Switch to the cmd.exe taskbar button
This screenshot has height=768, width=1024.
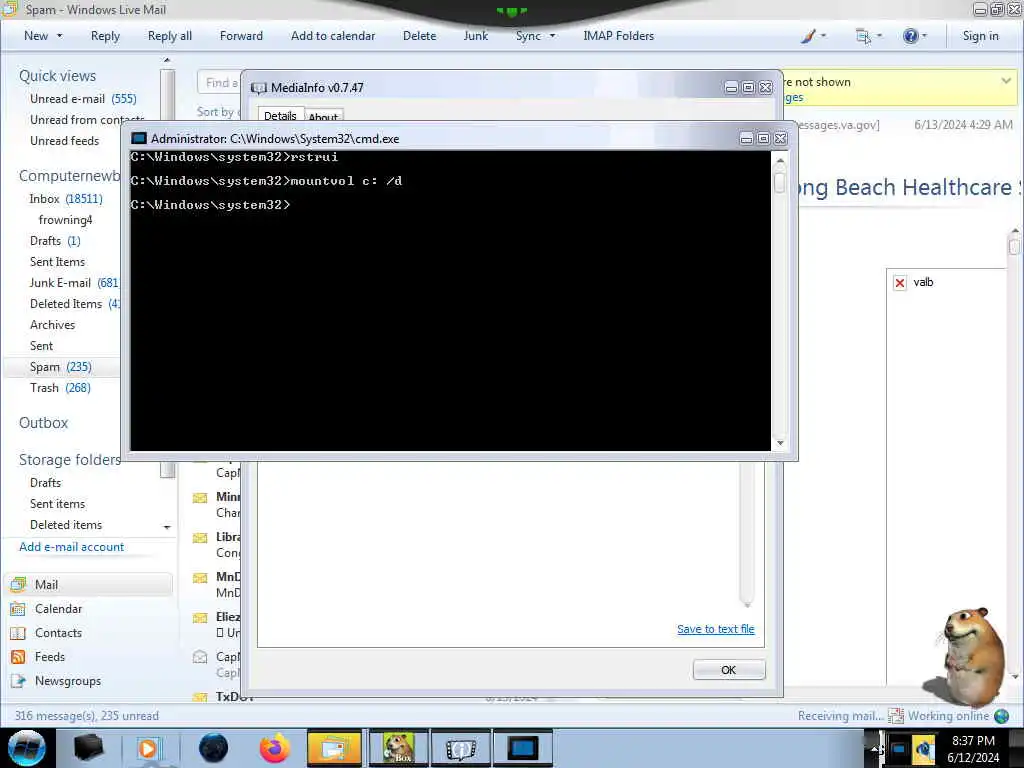click(523, 748)
